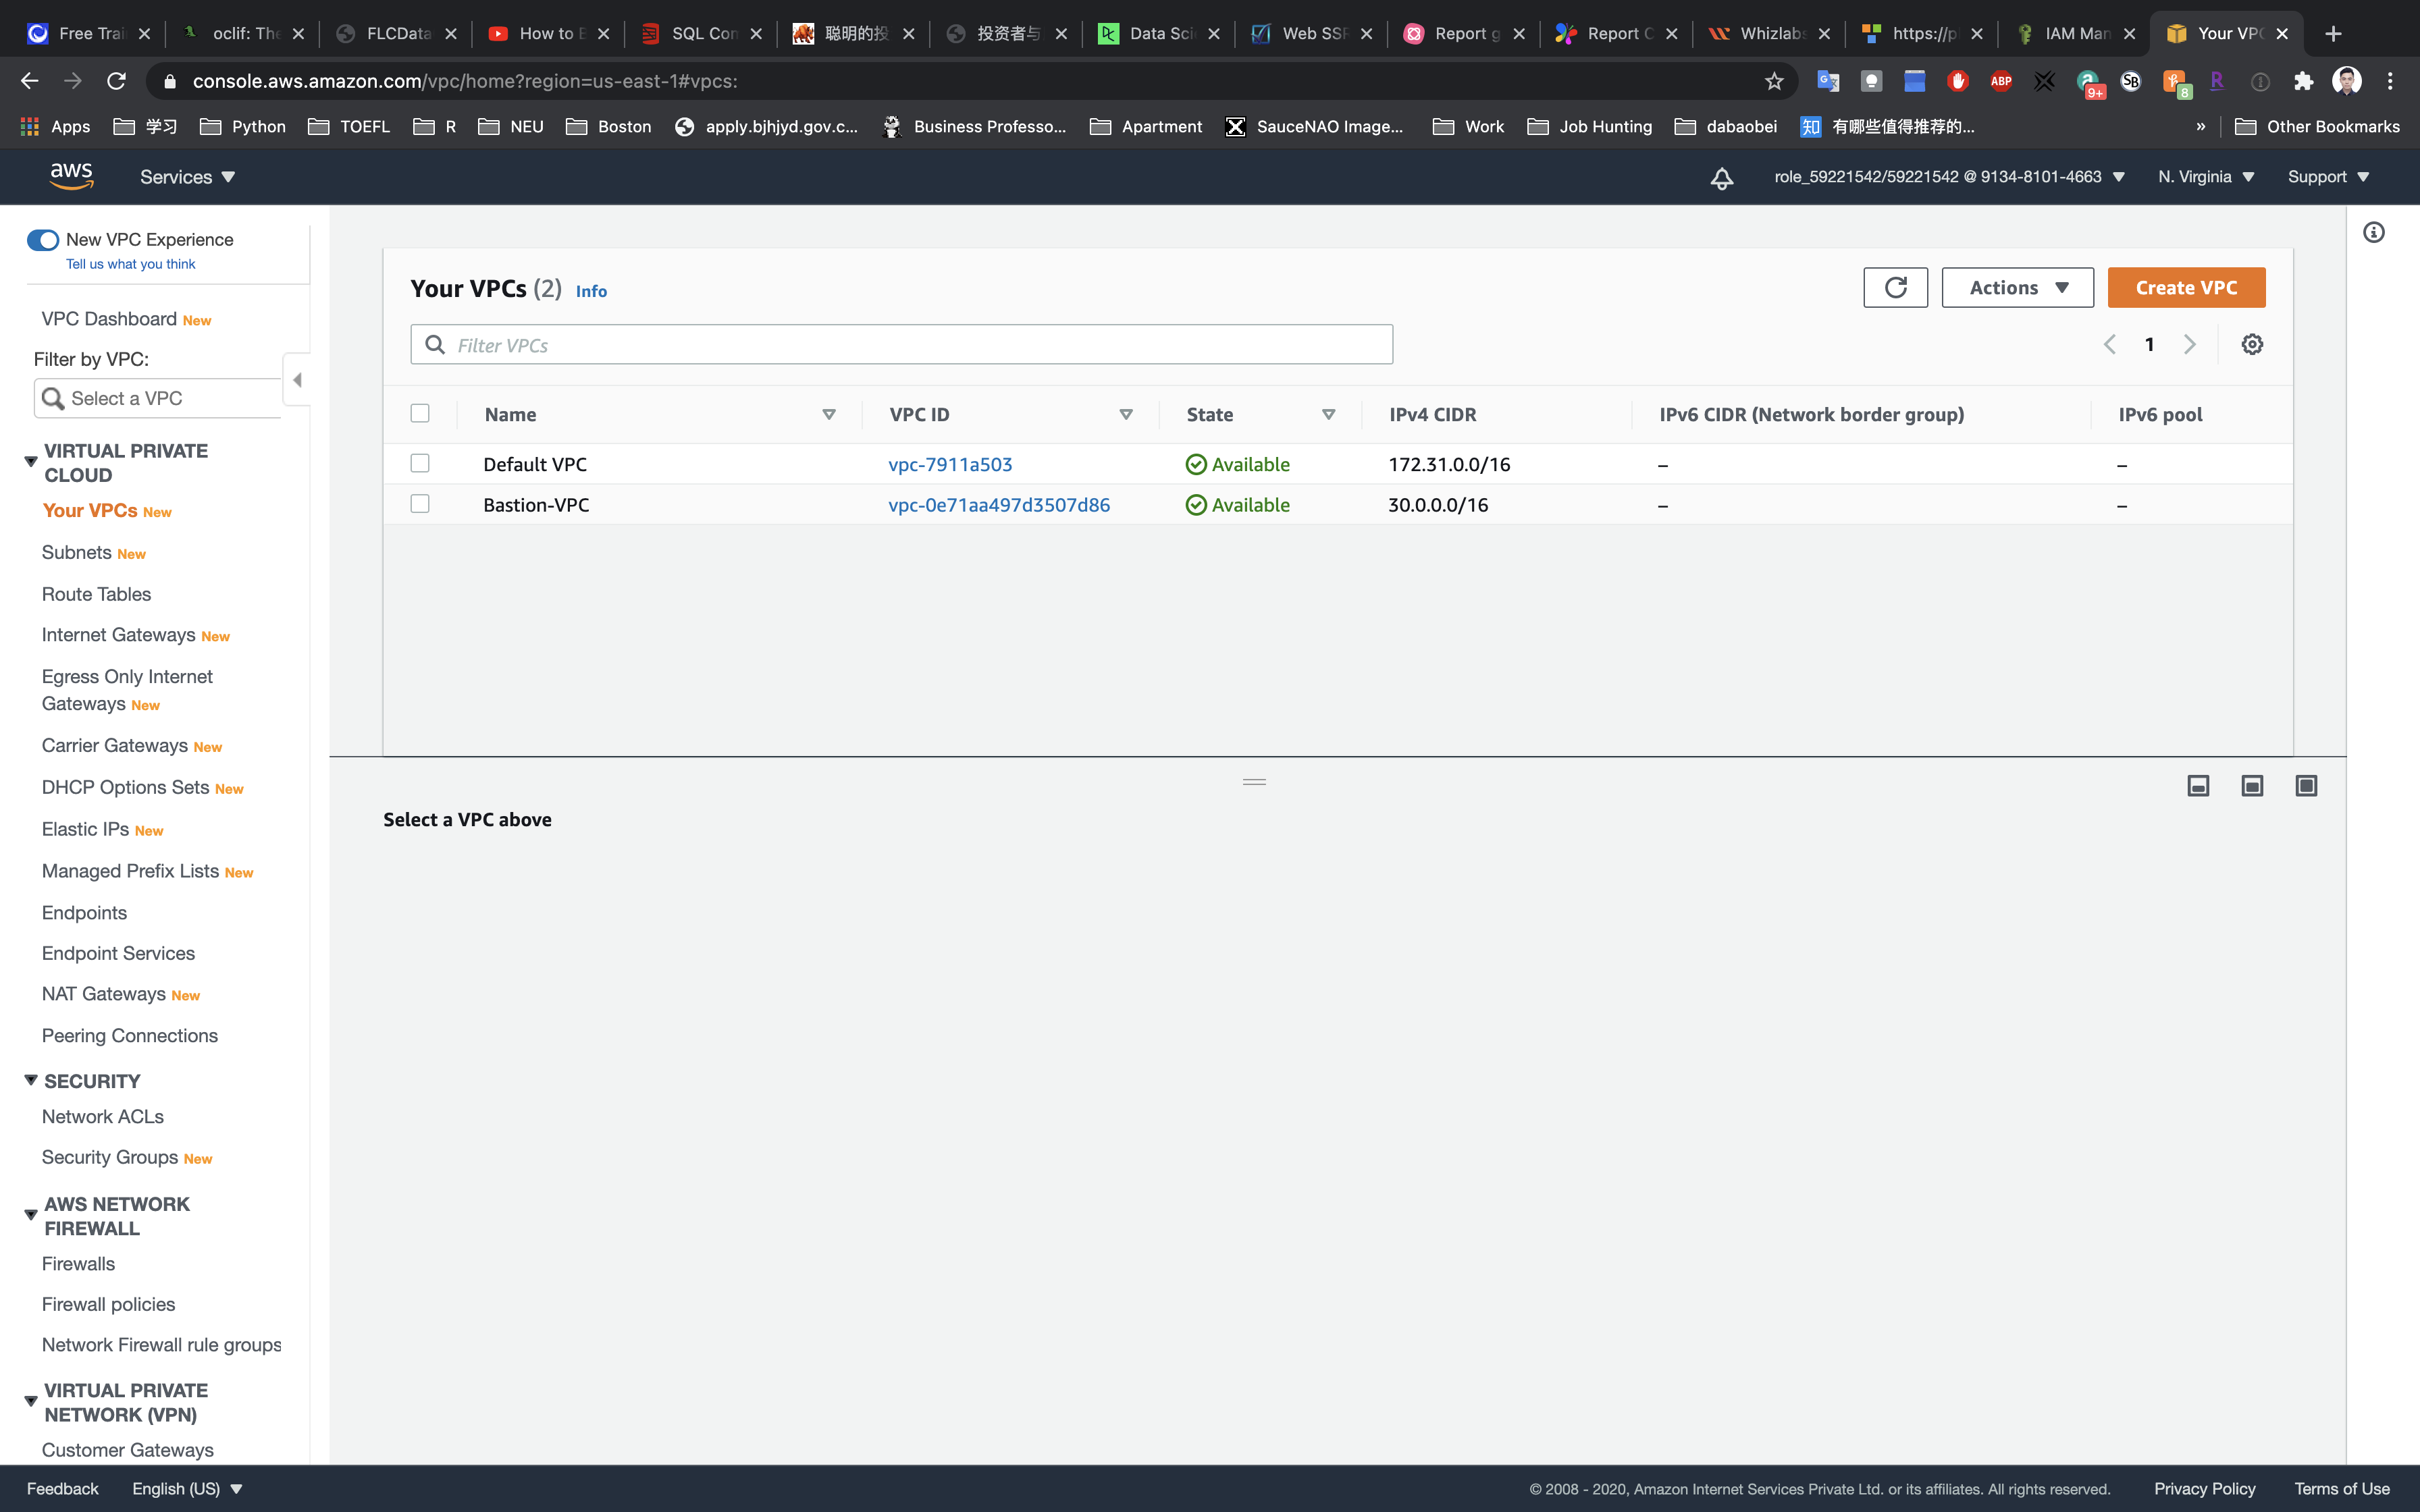Open the Services menu
2420x1512 pixels.
coord(187,177)
